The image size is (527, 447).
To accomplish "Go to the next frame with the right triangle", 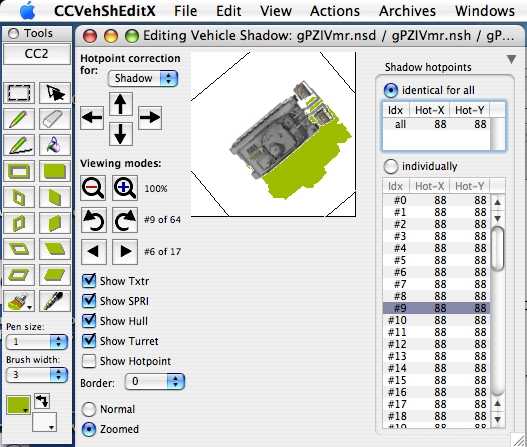I will (x=125, y=251).
